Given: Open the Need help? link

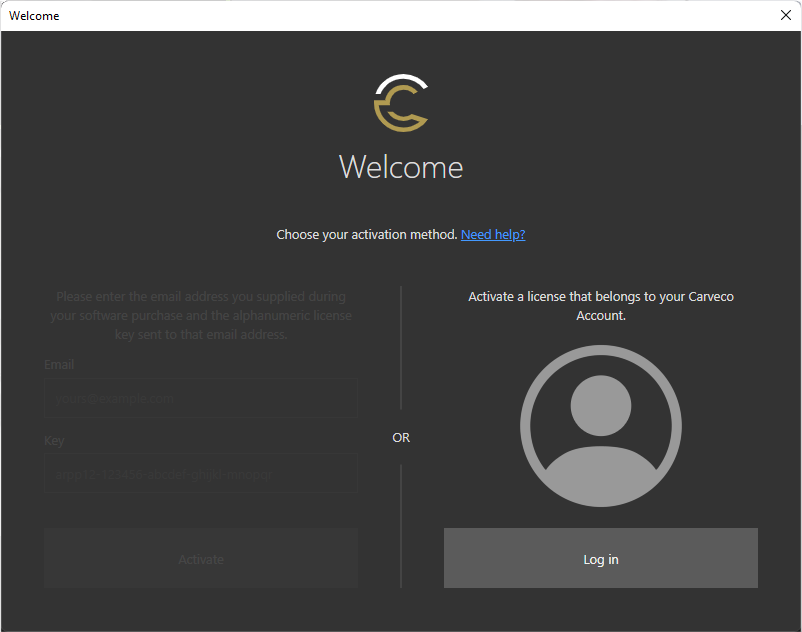Looking at the screenshot, I should [x=493, y=235].
